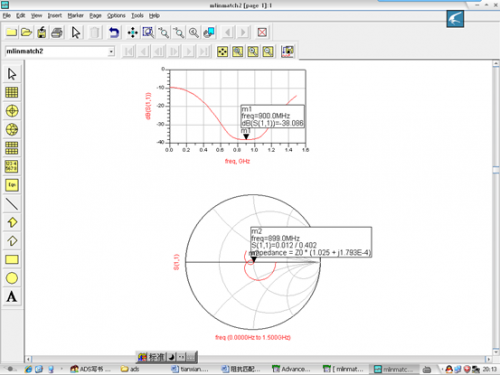Open the Tools menu
This screenshot has width=500, height=375.
137,15
